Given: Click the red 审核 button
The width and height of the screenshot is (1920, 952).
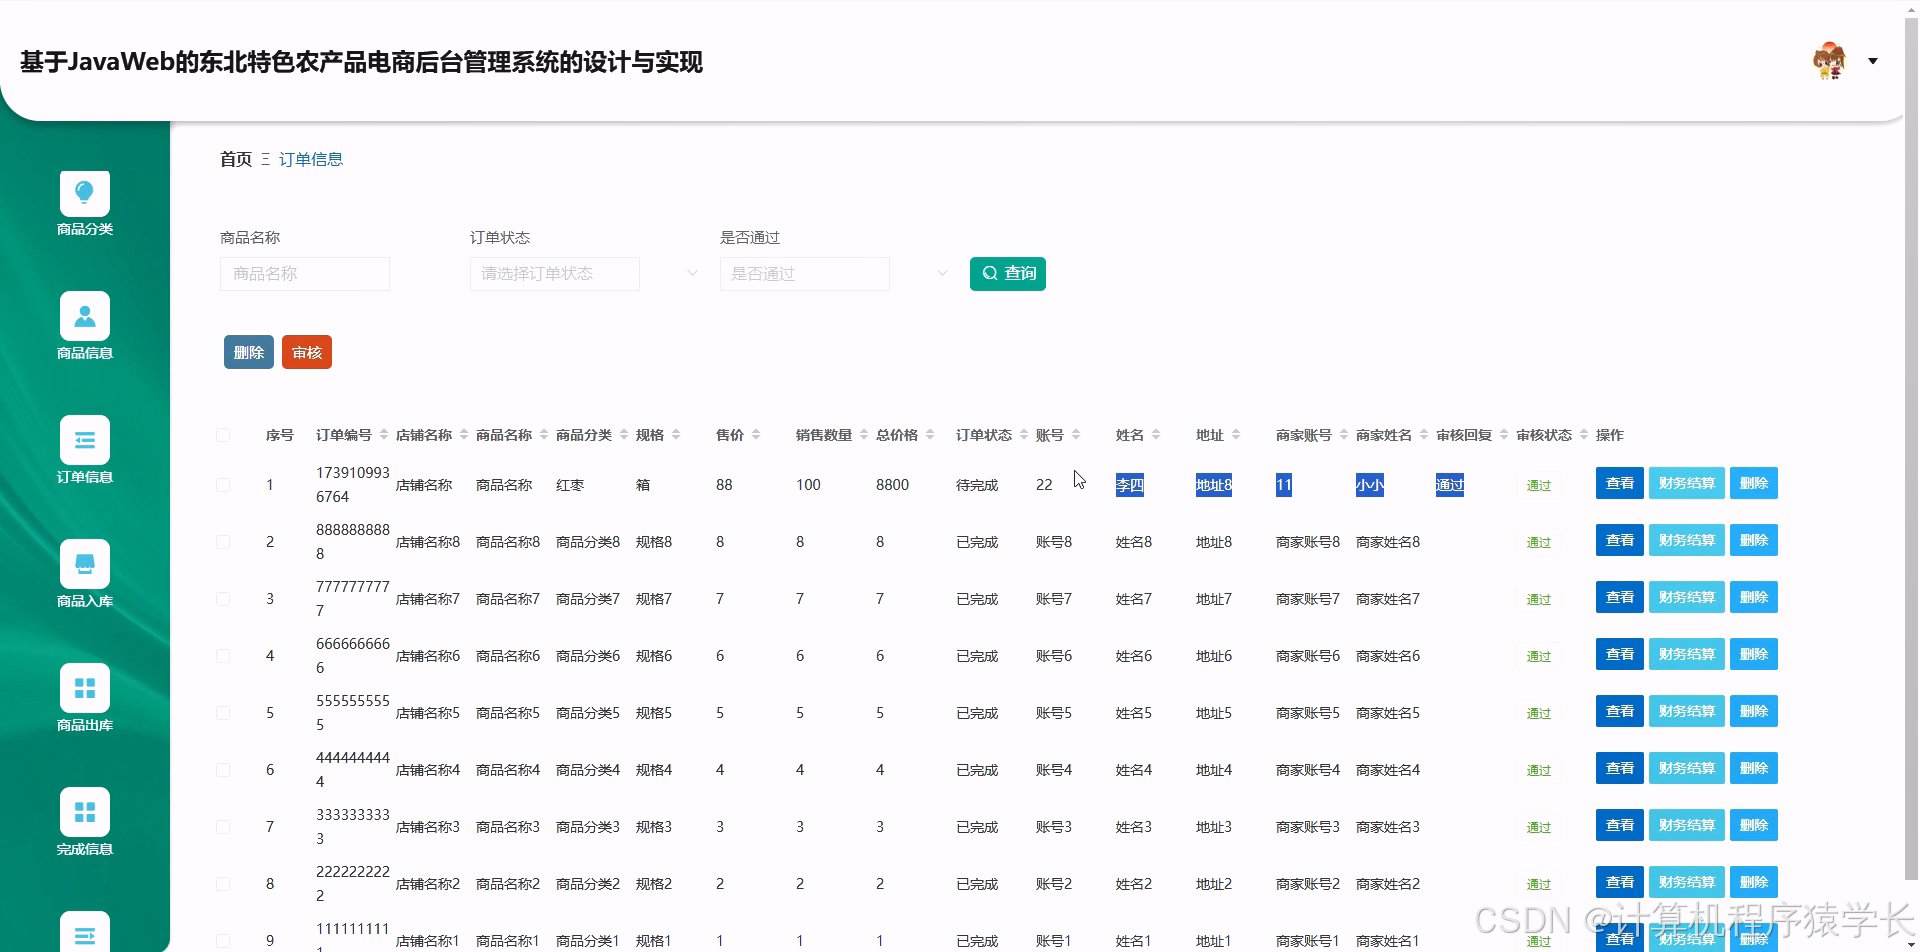Looking at the screenshot, I should (x=307, y=352).
